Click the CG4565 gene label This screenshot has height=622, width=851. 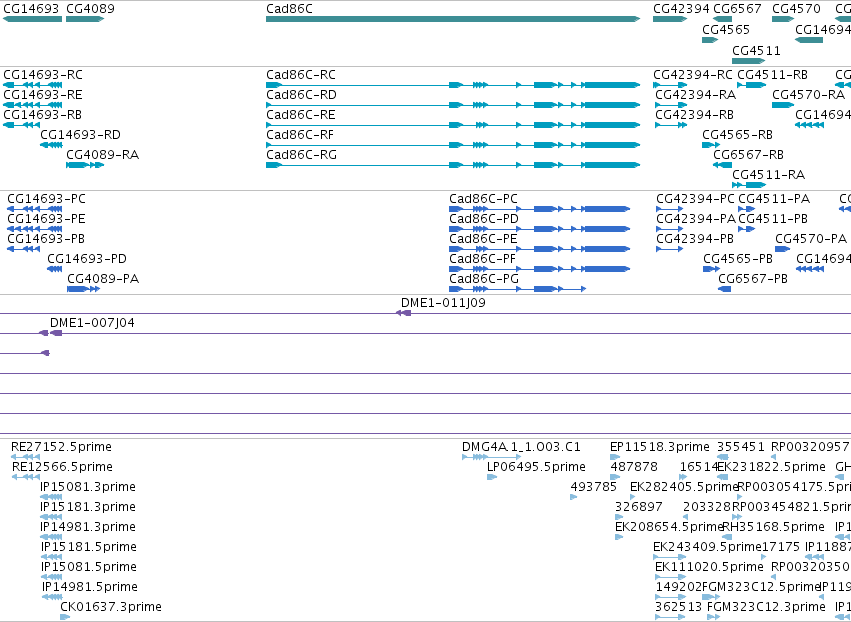click(726, 29)
